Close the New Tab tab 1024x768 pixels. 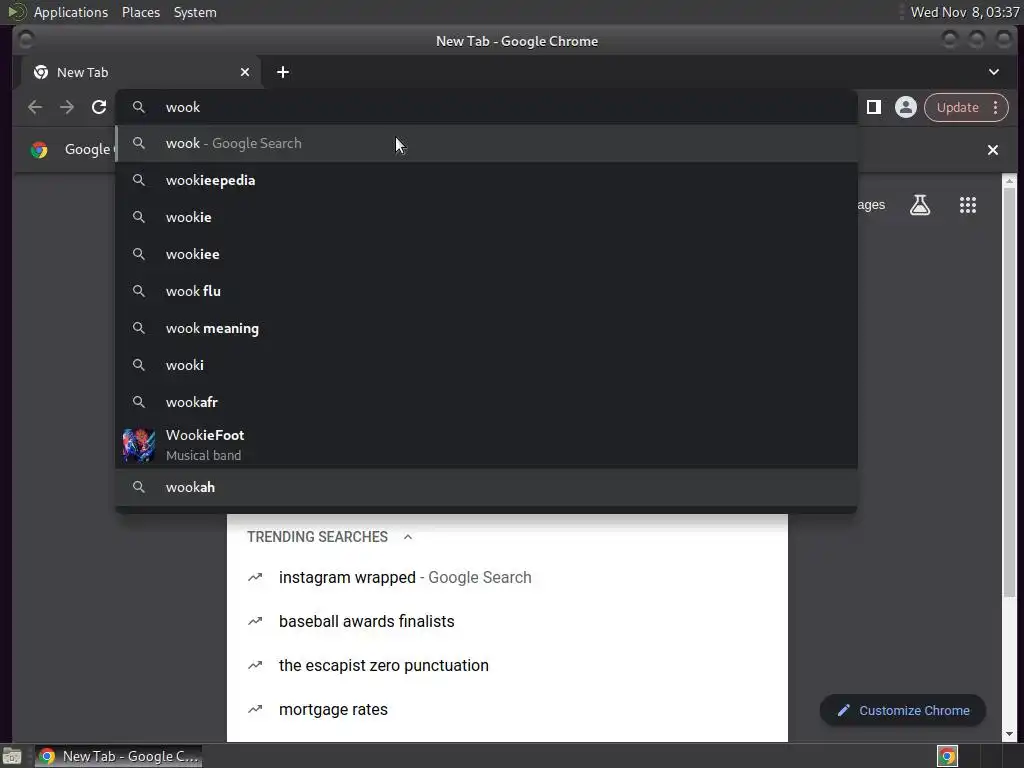pos(245,72)
